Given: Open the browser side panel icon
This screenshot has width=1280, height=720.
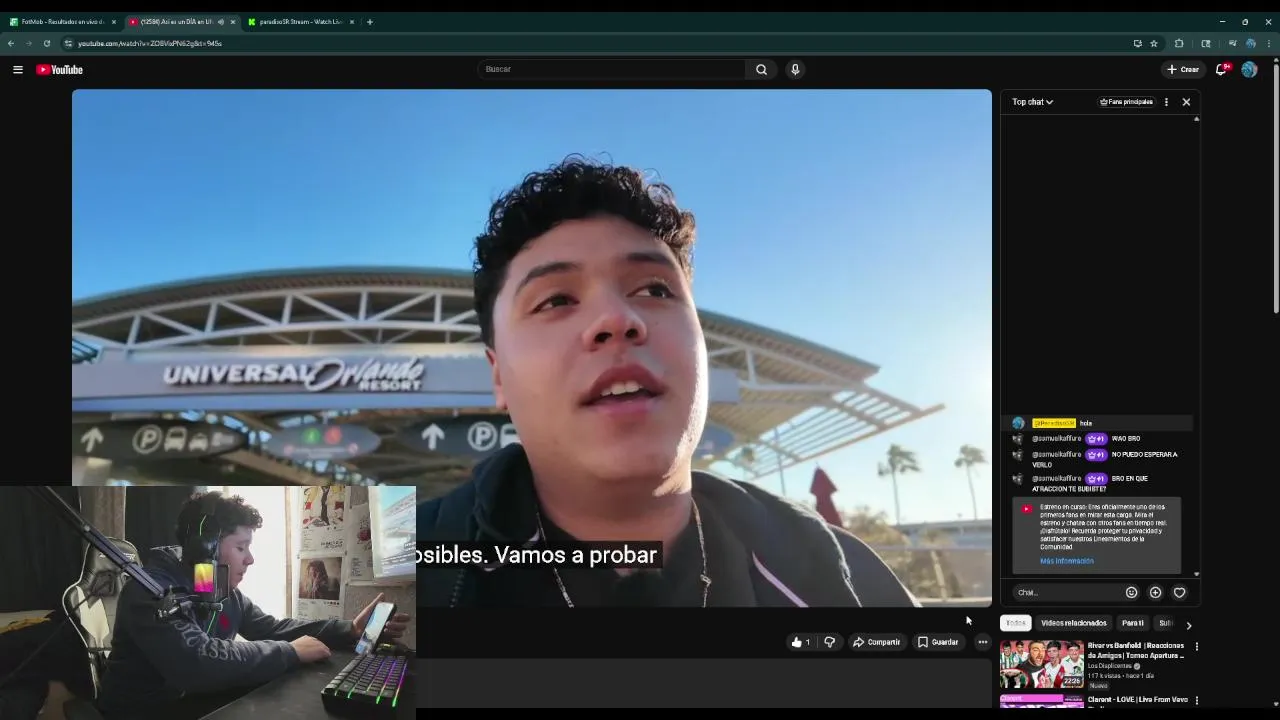Looking at the screenshot, I should [1205, 43].
